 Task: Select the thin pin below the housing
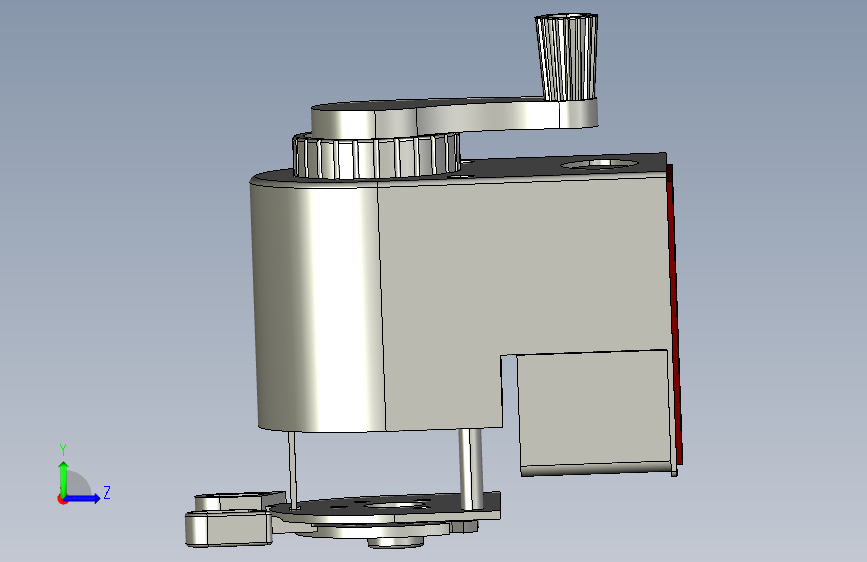(x=292, y=469)
